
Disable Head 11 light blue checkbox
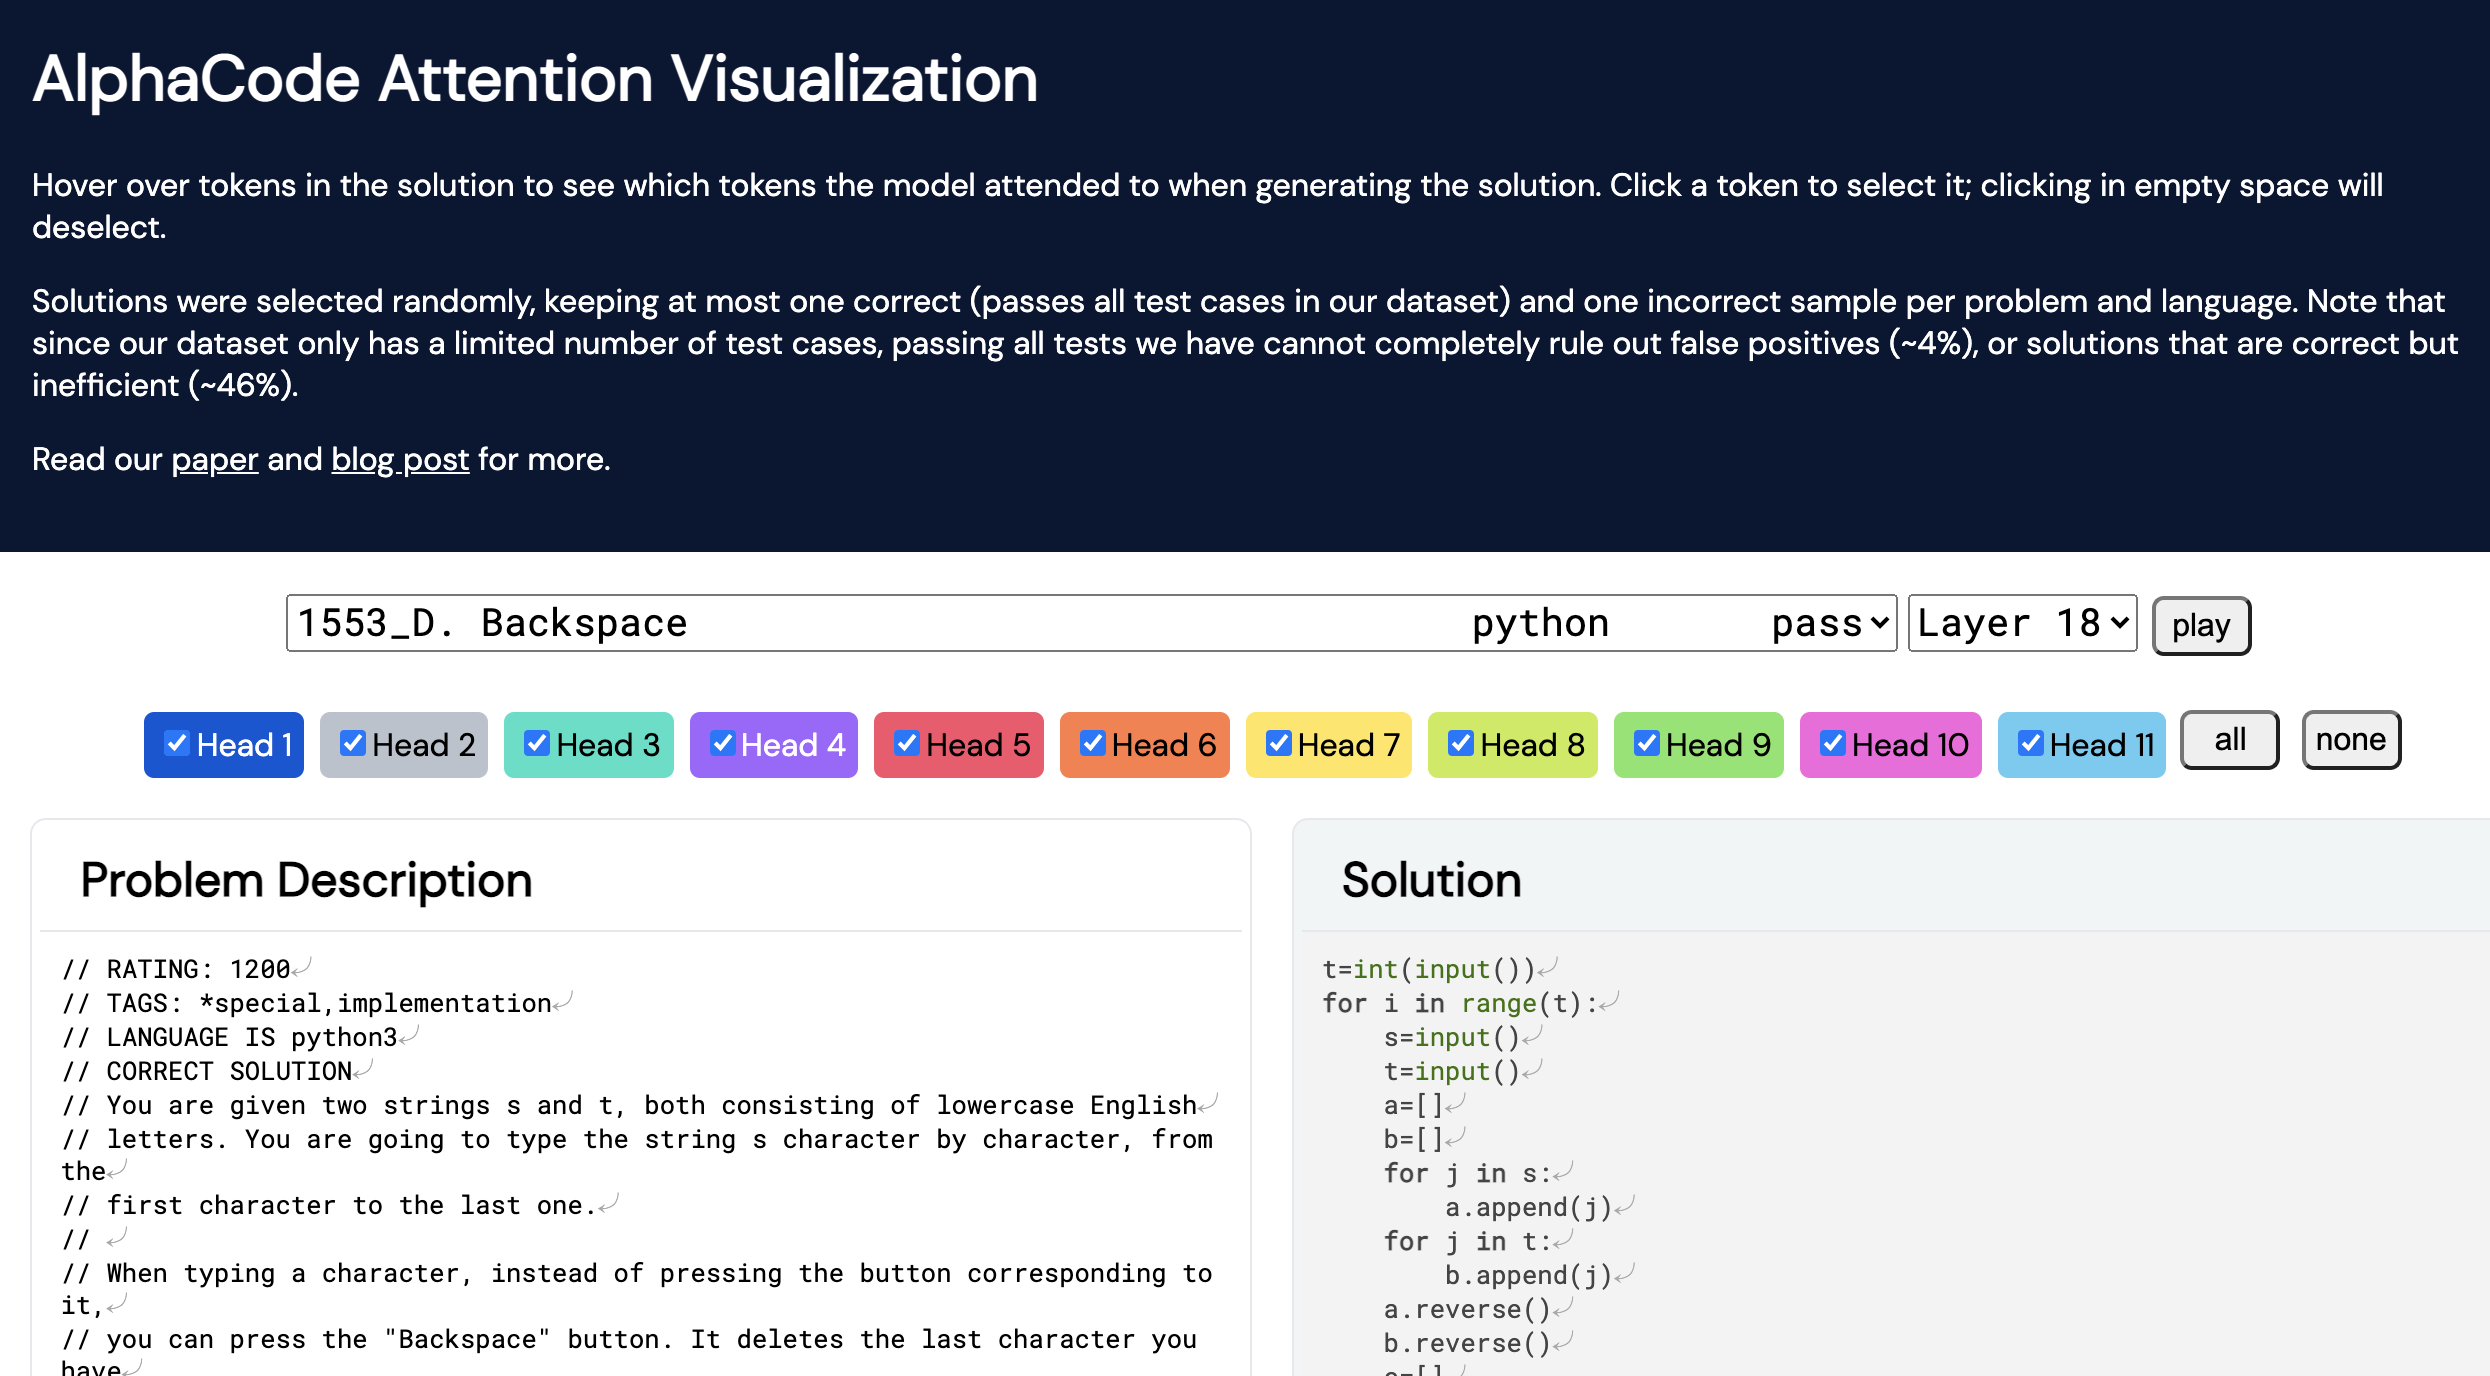(2030, 743)
